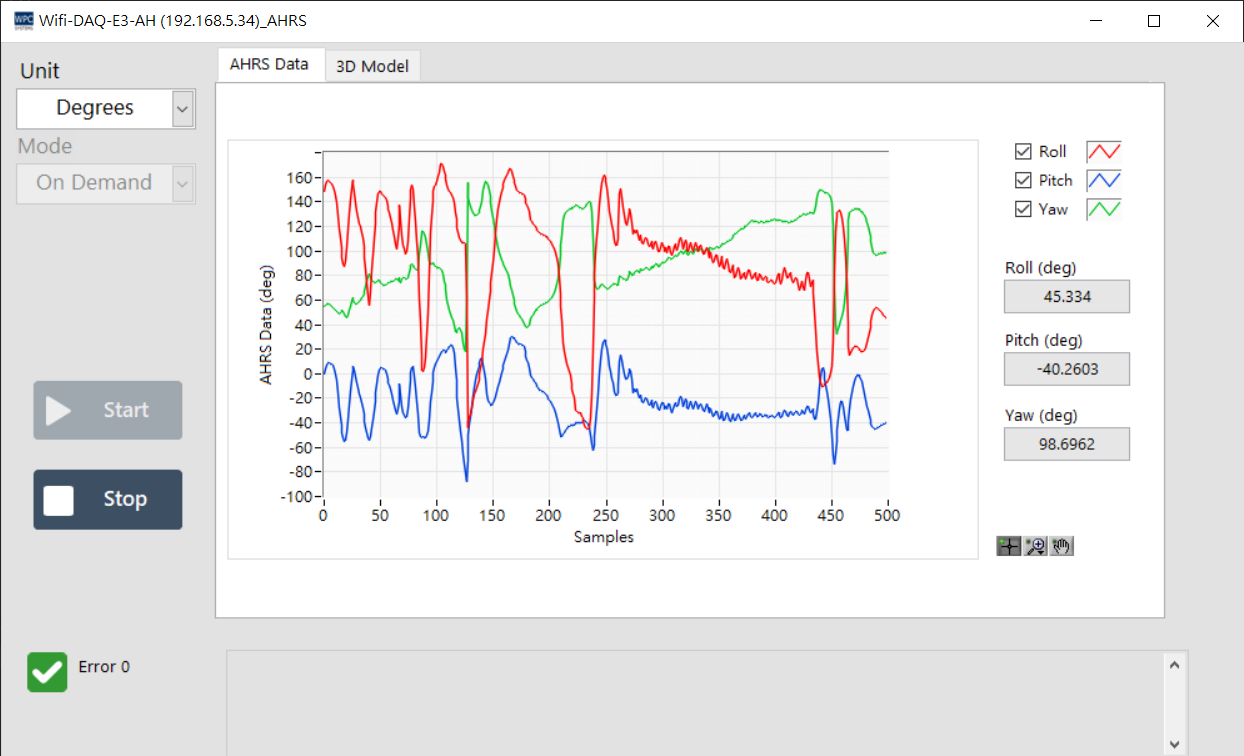
Task: Select the graph cursor crosshair tool
Action: (x=1009, y=546)
